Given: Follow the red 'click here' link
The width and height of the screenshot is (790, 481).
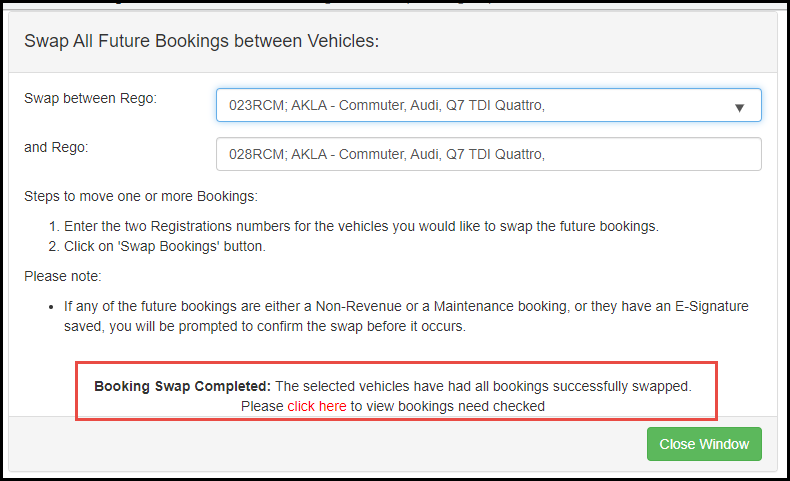Looking at the screenshot, I should [x=317, y=406].
